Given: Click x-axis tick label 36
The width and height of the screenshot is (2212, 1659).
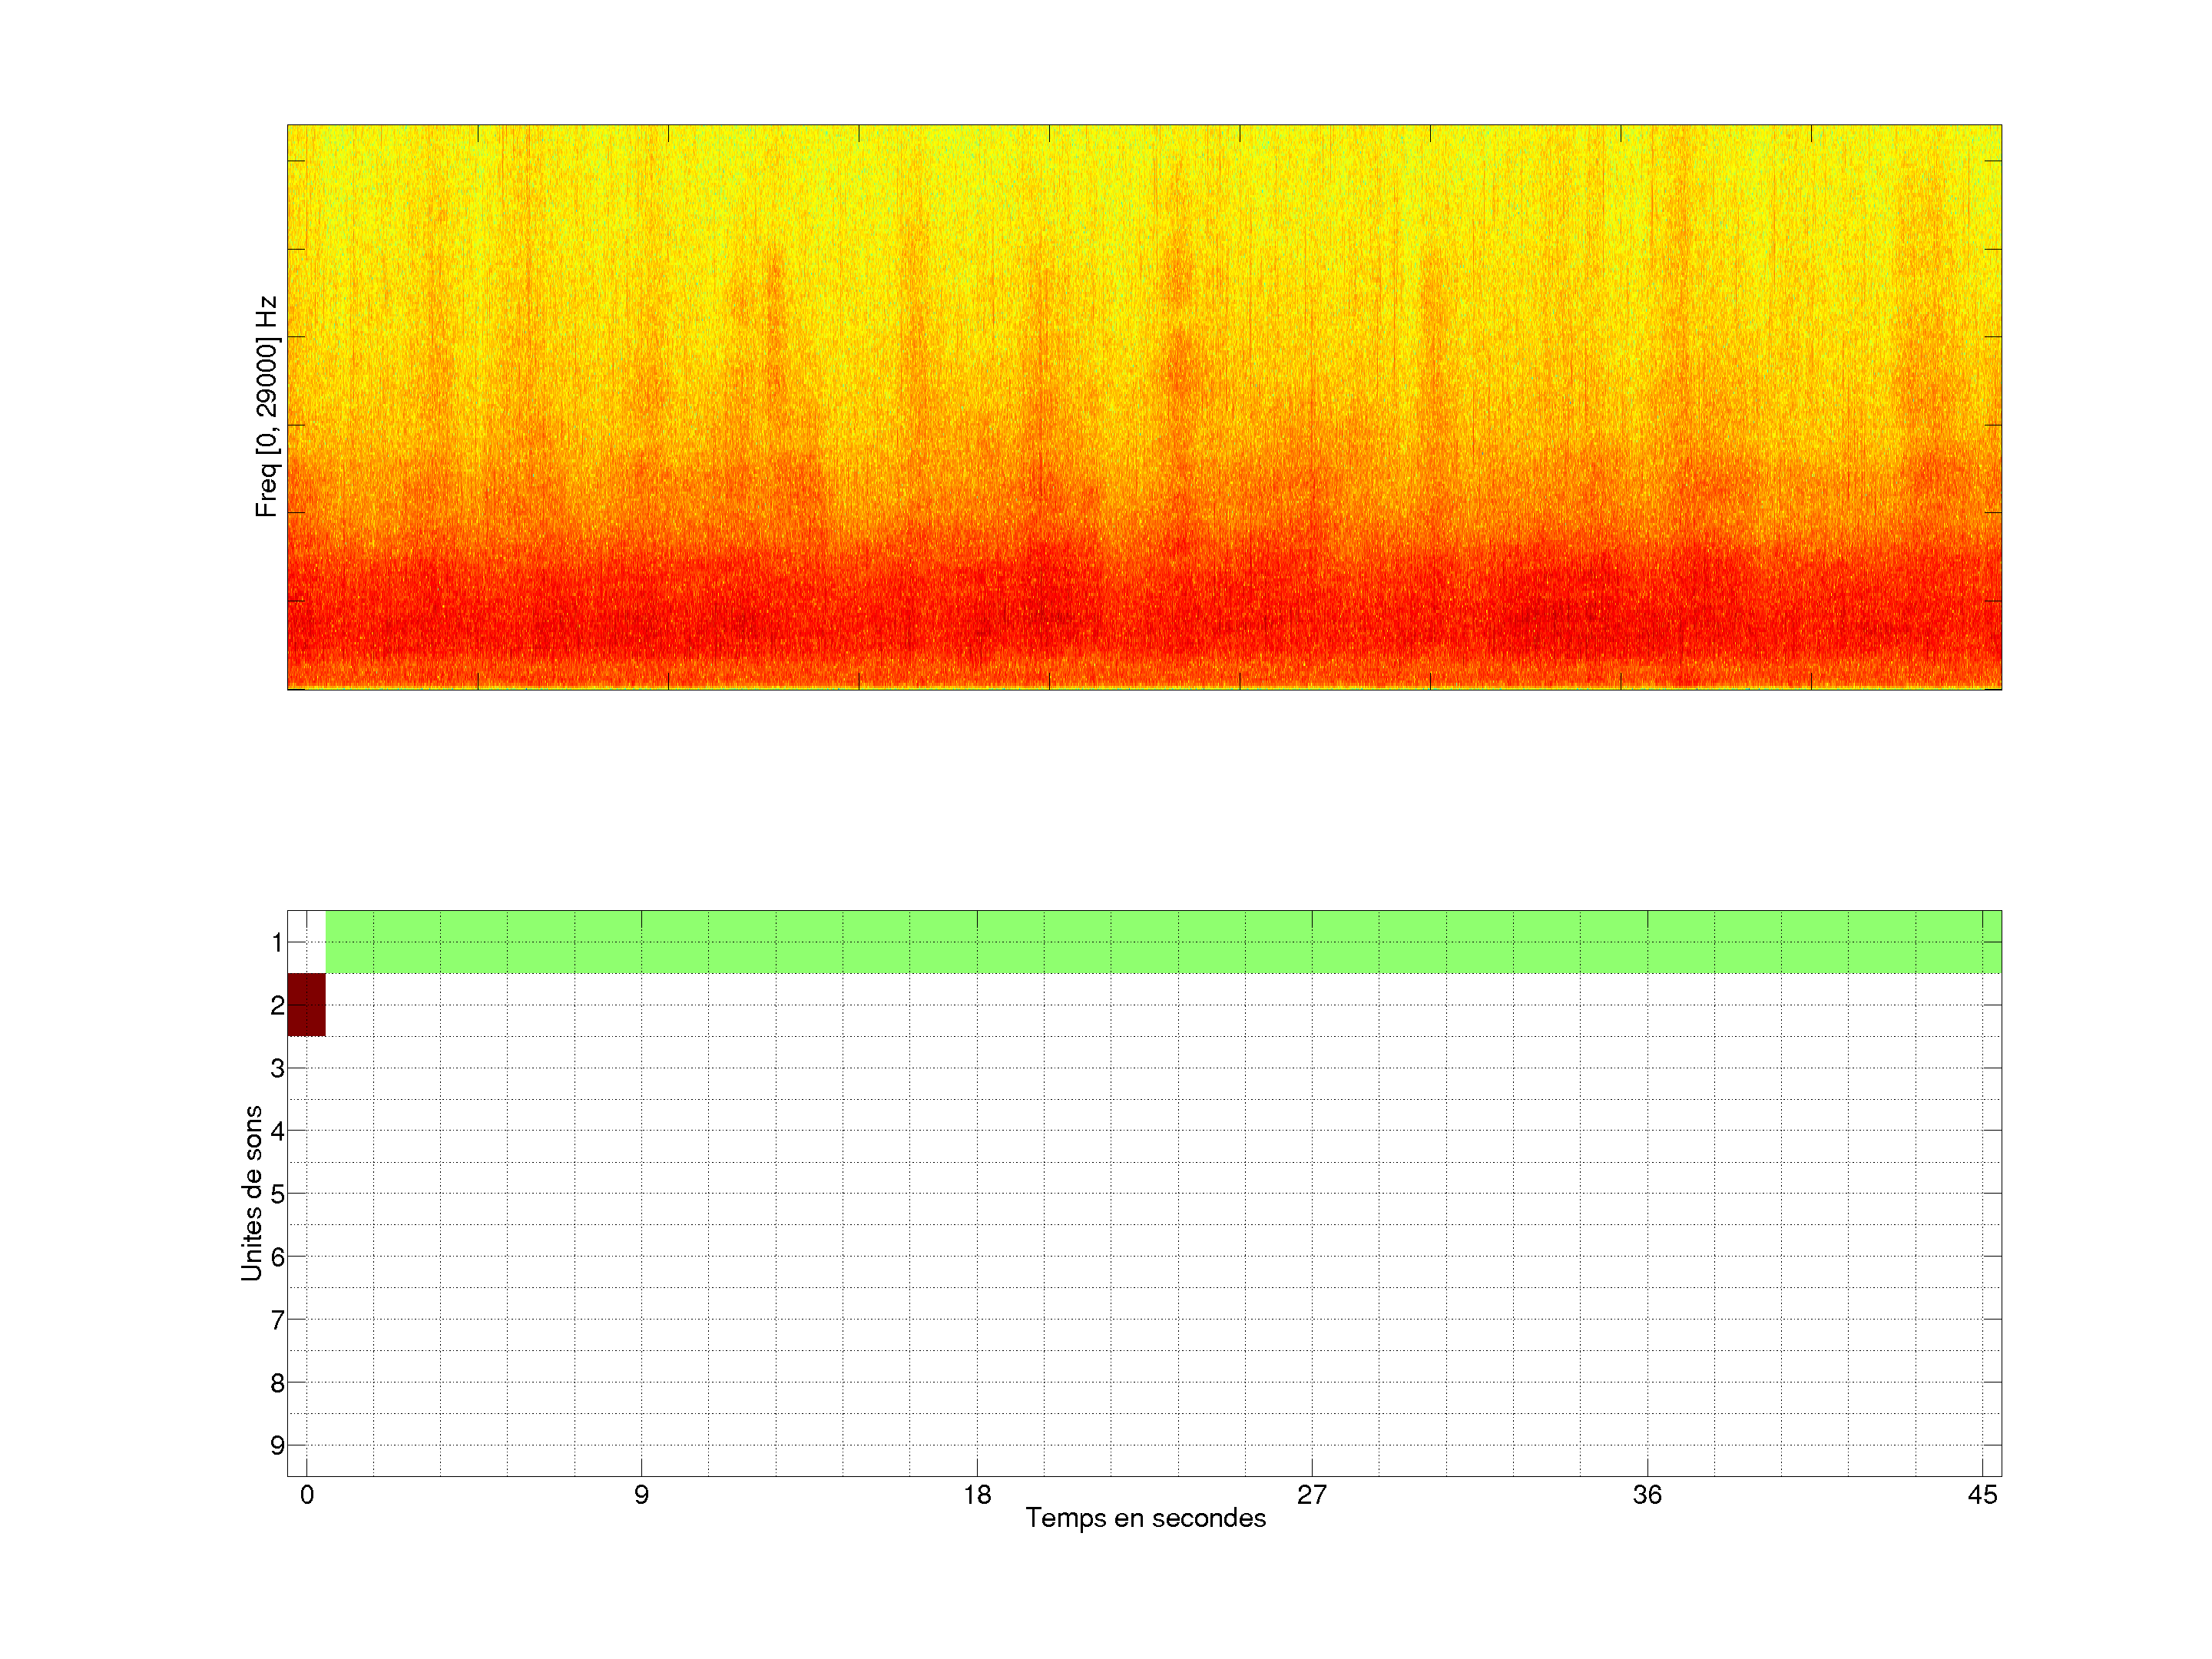Looking at the screenshot, I should 1647,1495.
